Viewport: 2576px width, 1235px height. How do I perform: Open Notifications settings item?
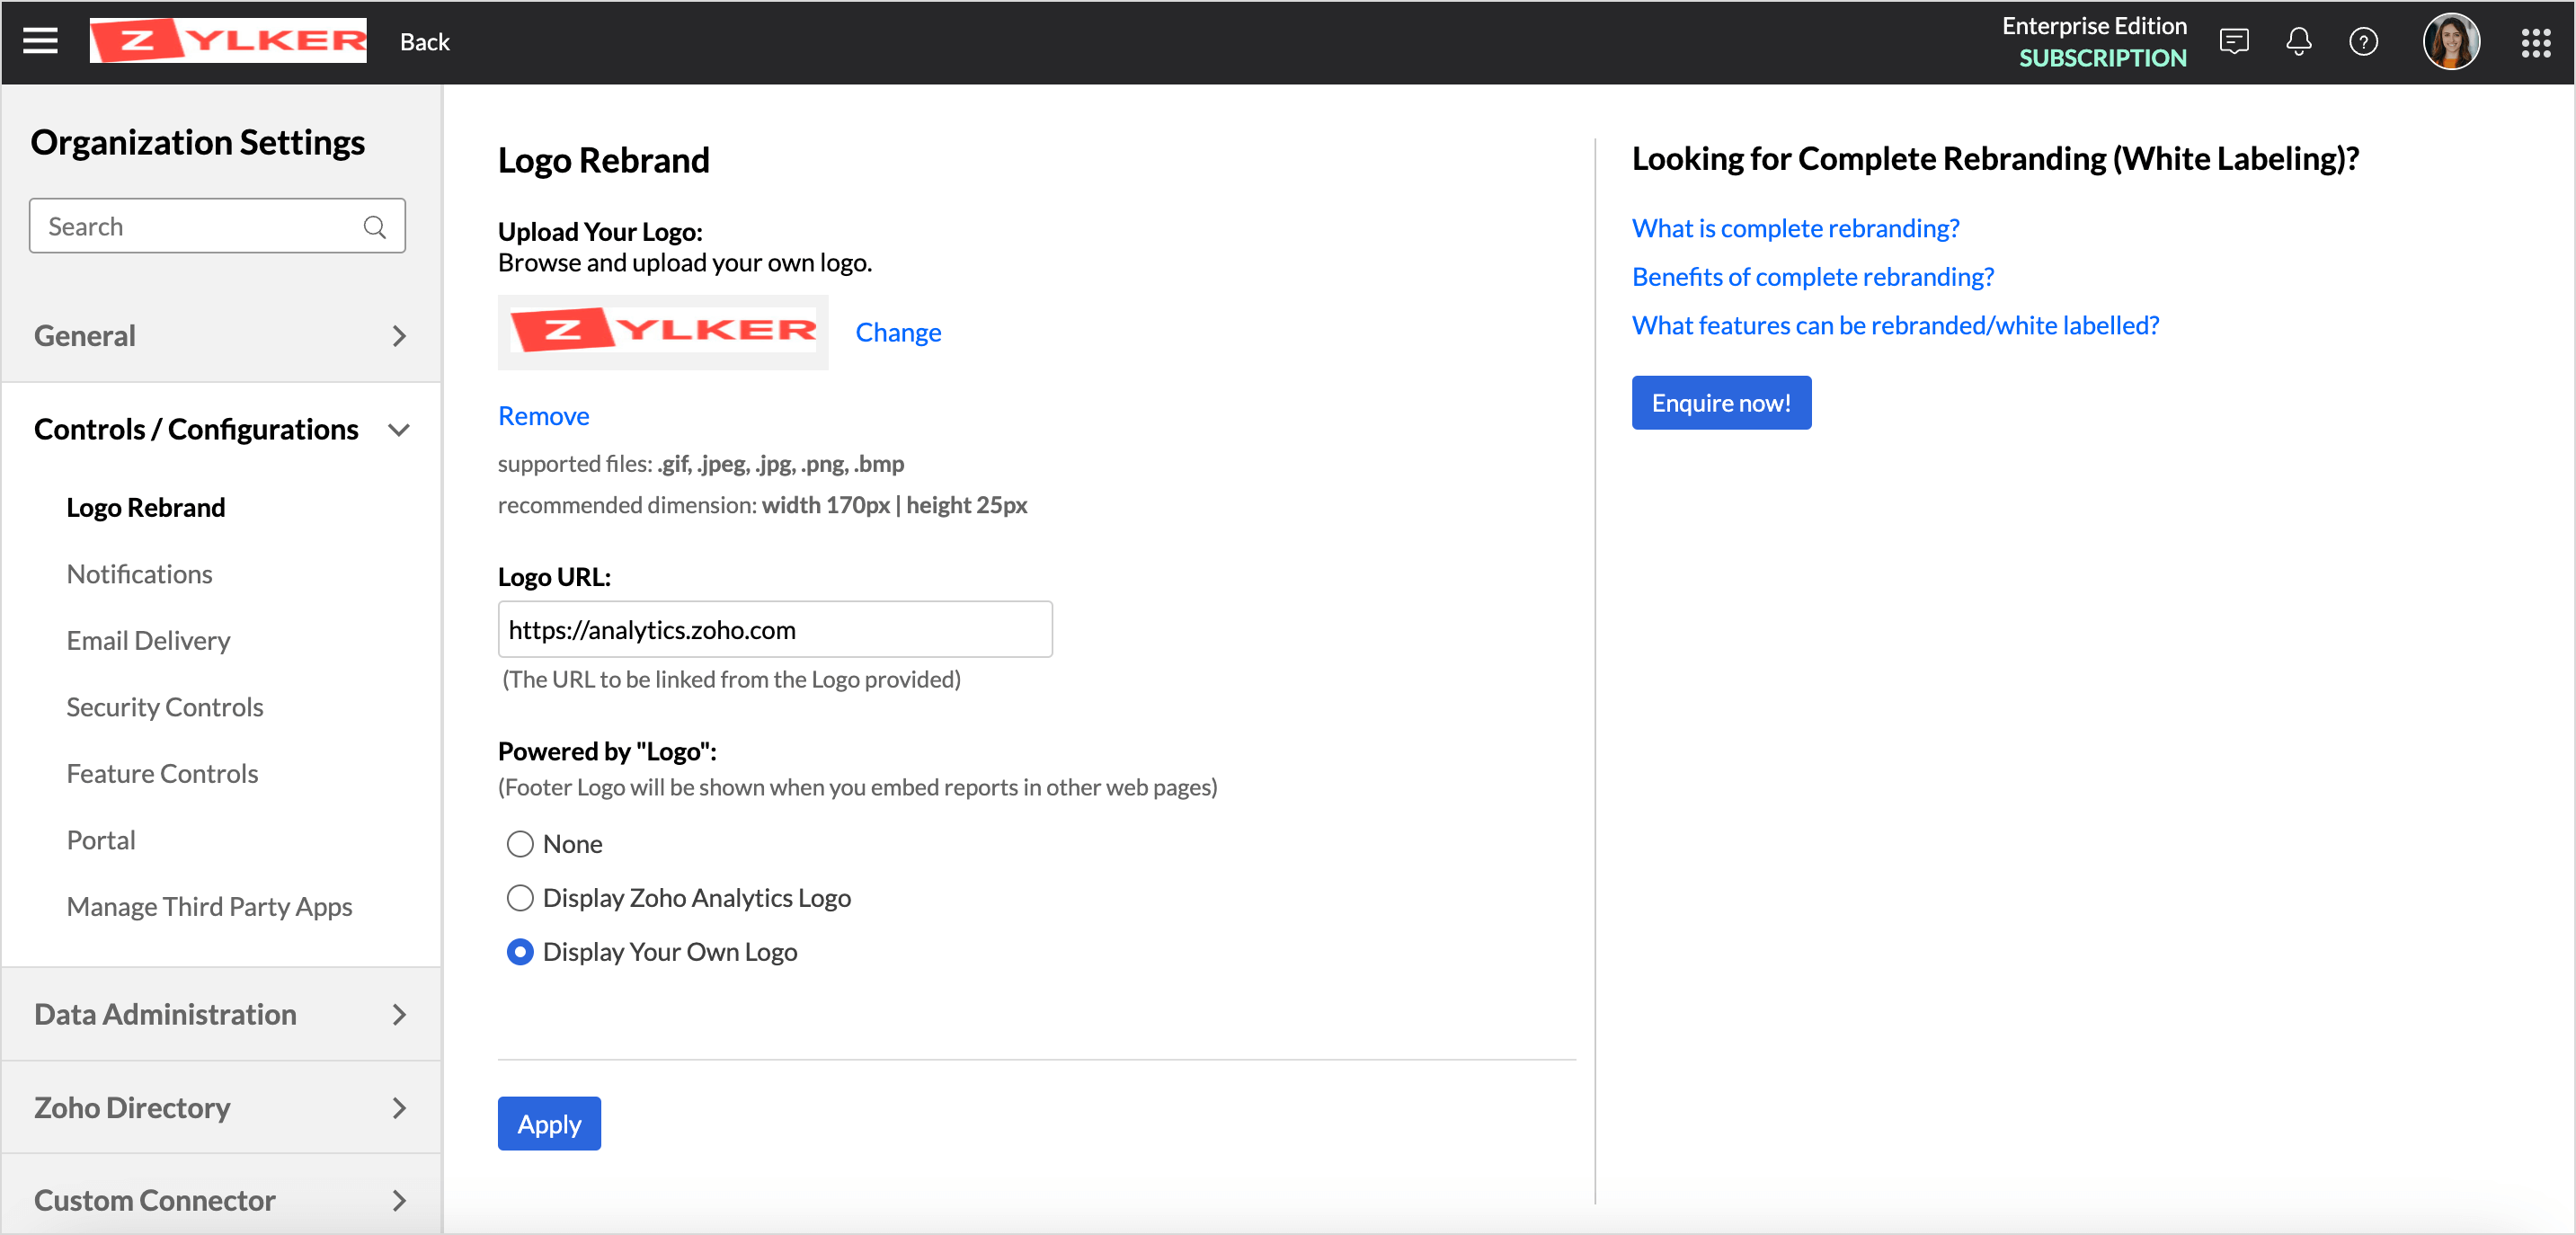click(139, 574)
